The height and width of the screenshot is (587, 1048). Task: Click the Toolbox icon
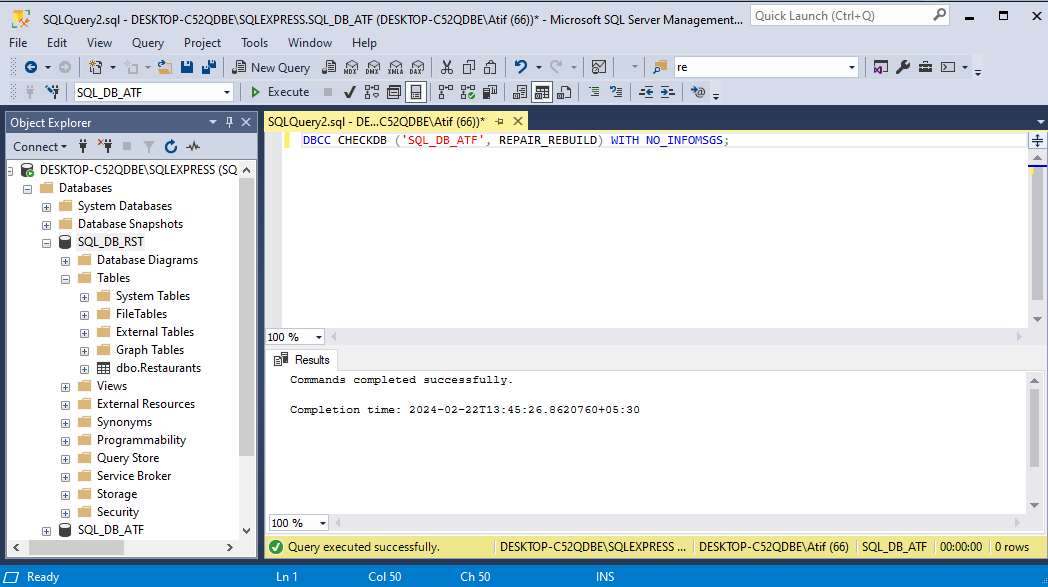[925, 67]
